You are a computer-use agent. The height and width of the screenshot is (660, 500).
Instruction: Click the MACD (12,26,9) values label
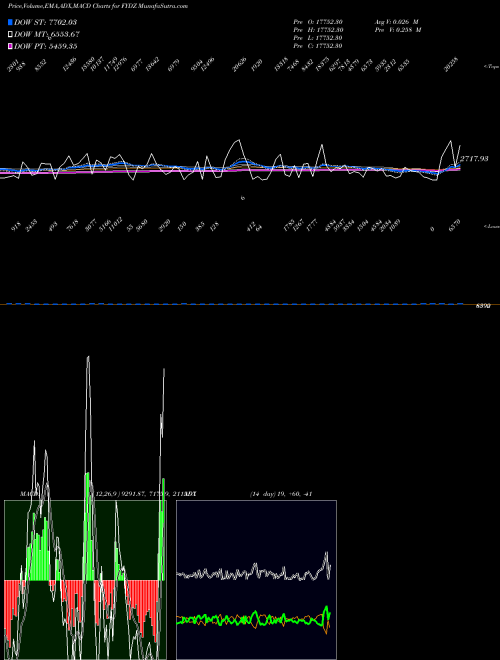[140, 494]
